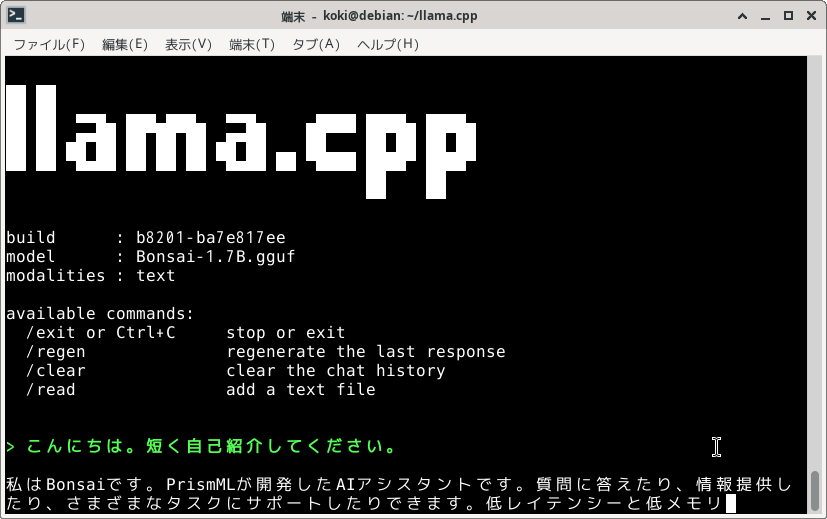Close the llama.cpp terminal window
The image size is (827, 519).
click(811, 15)
